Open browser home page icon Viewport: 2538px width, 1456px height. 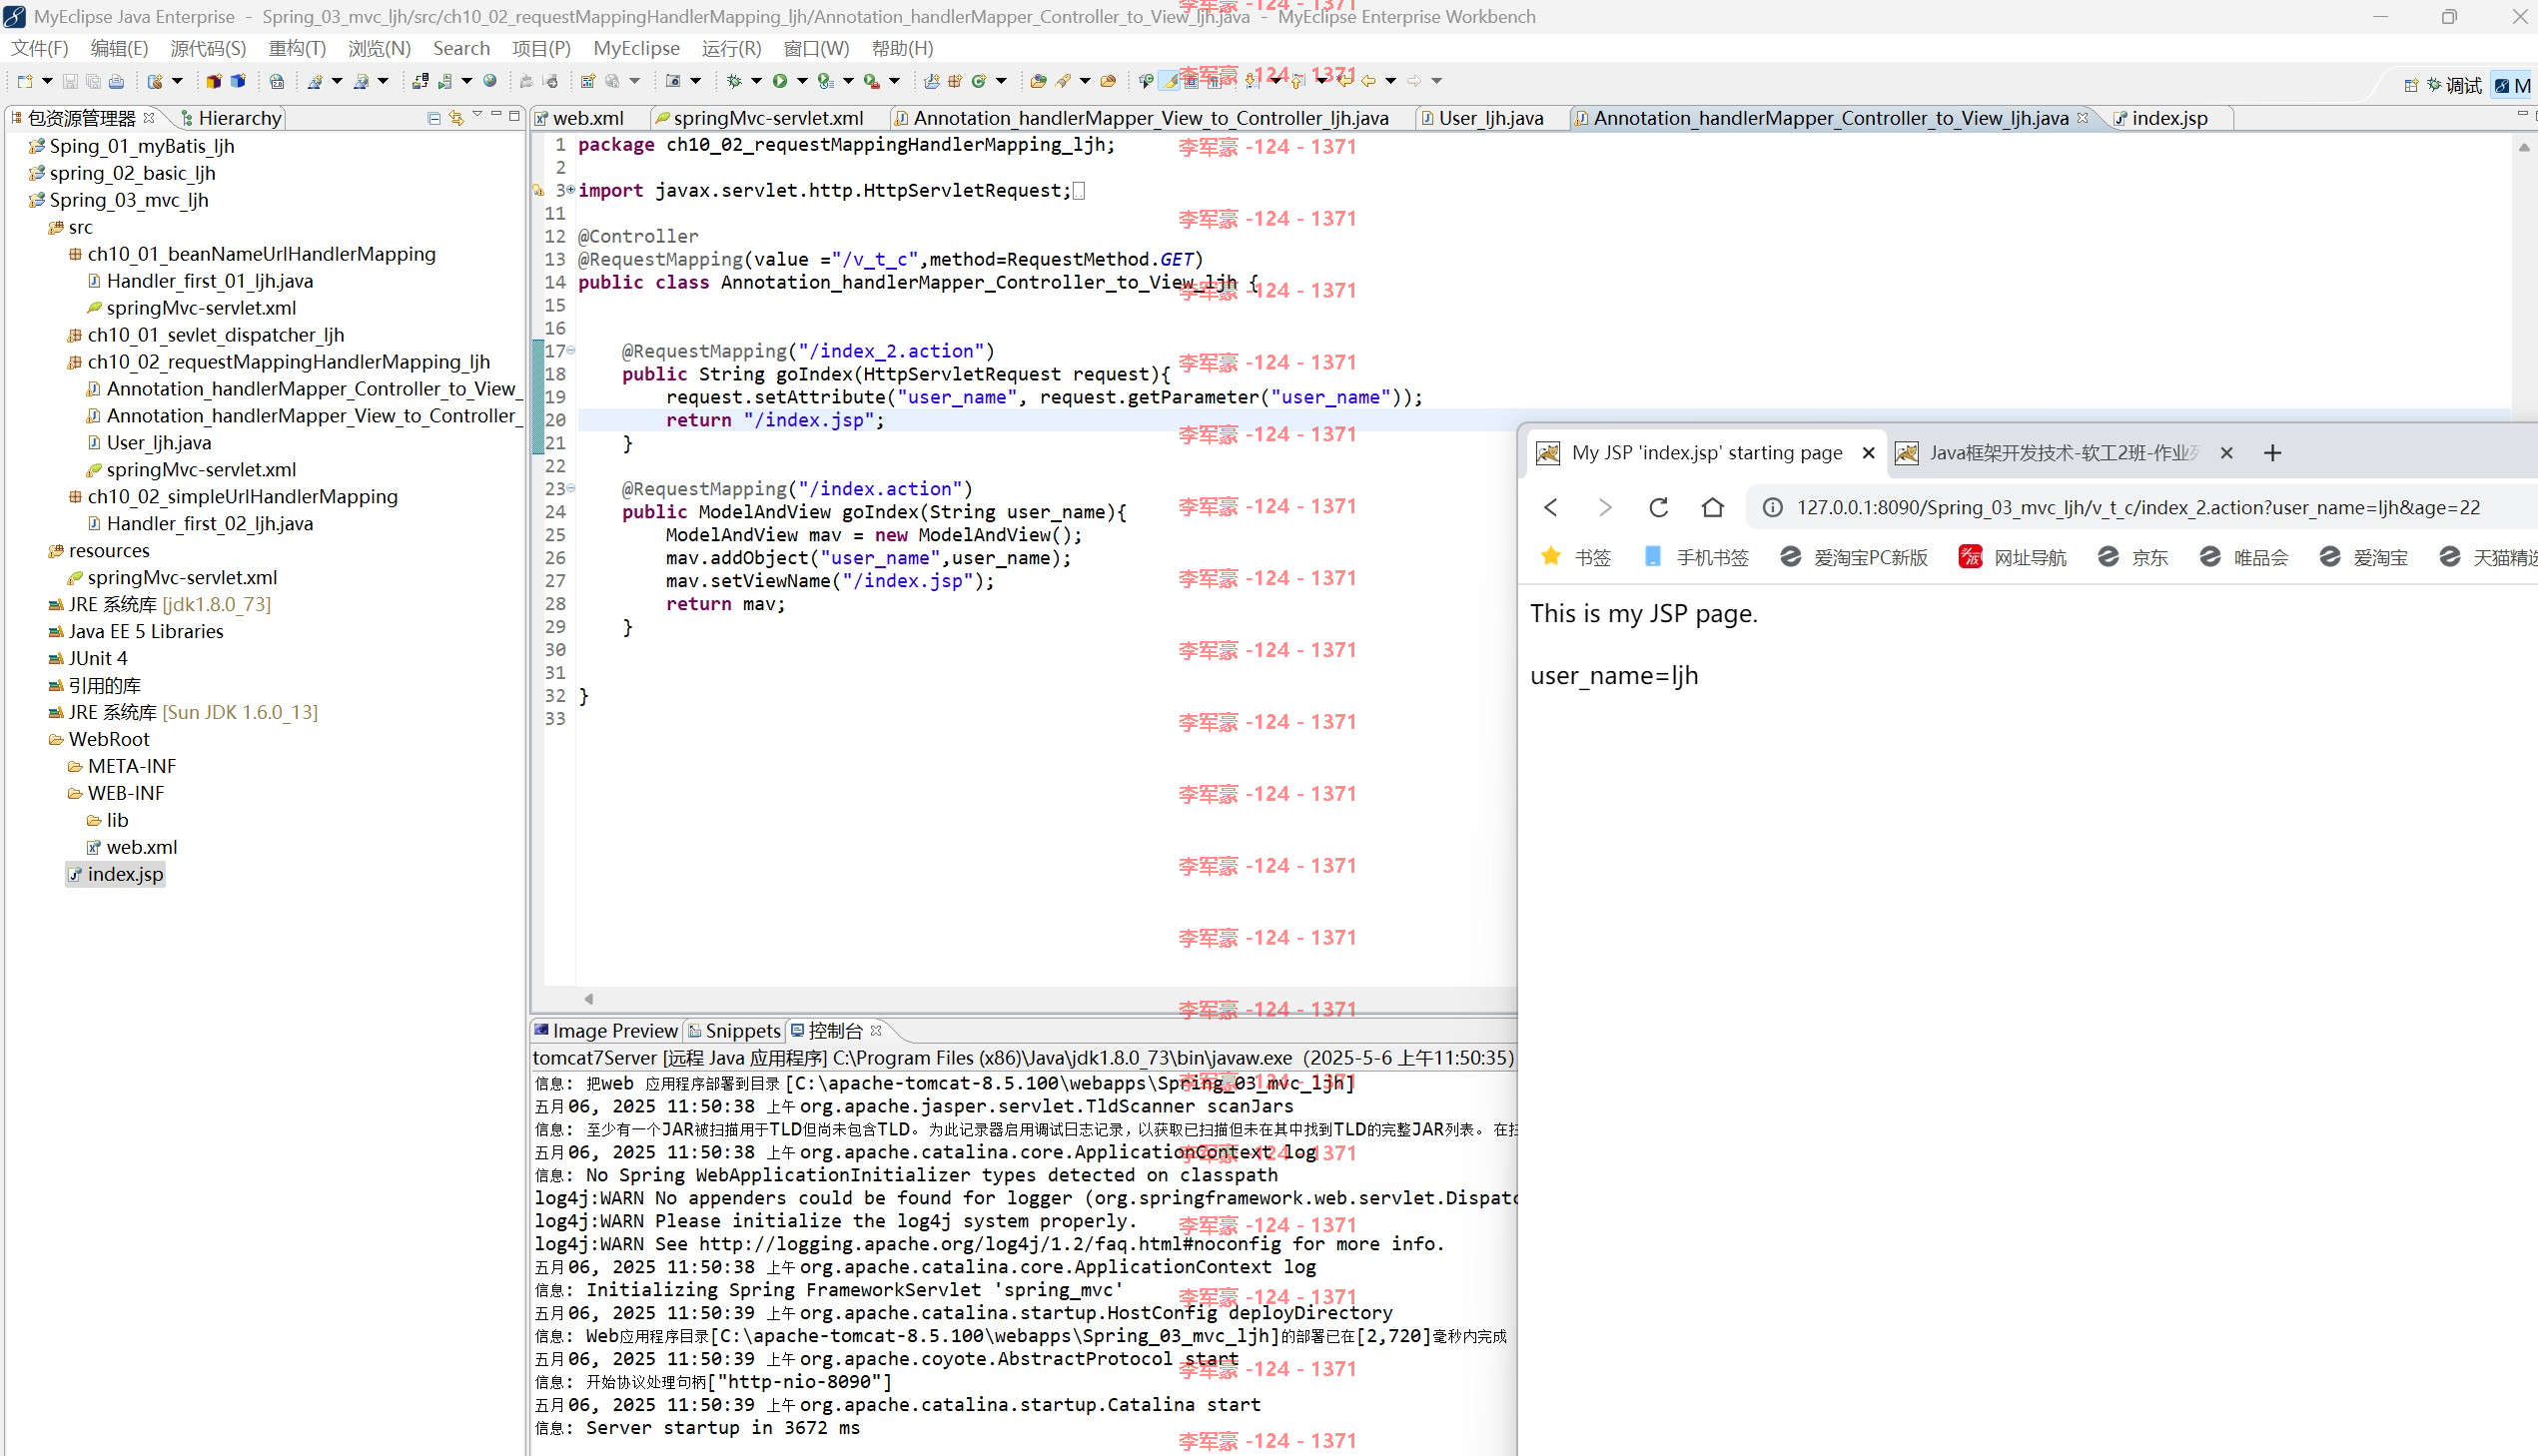[x=1713, y=507]
